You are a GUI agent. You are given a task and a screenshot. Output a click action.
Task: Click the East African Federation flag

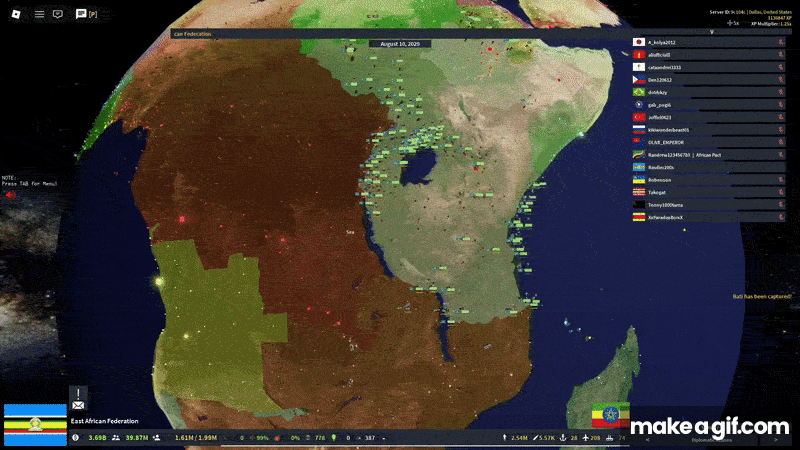click(35, 425)
